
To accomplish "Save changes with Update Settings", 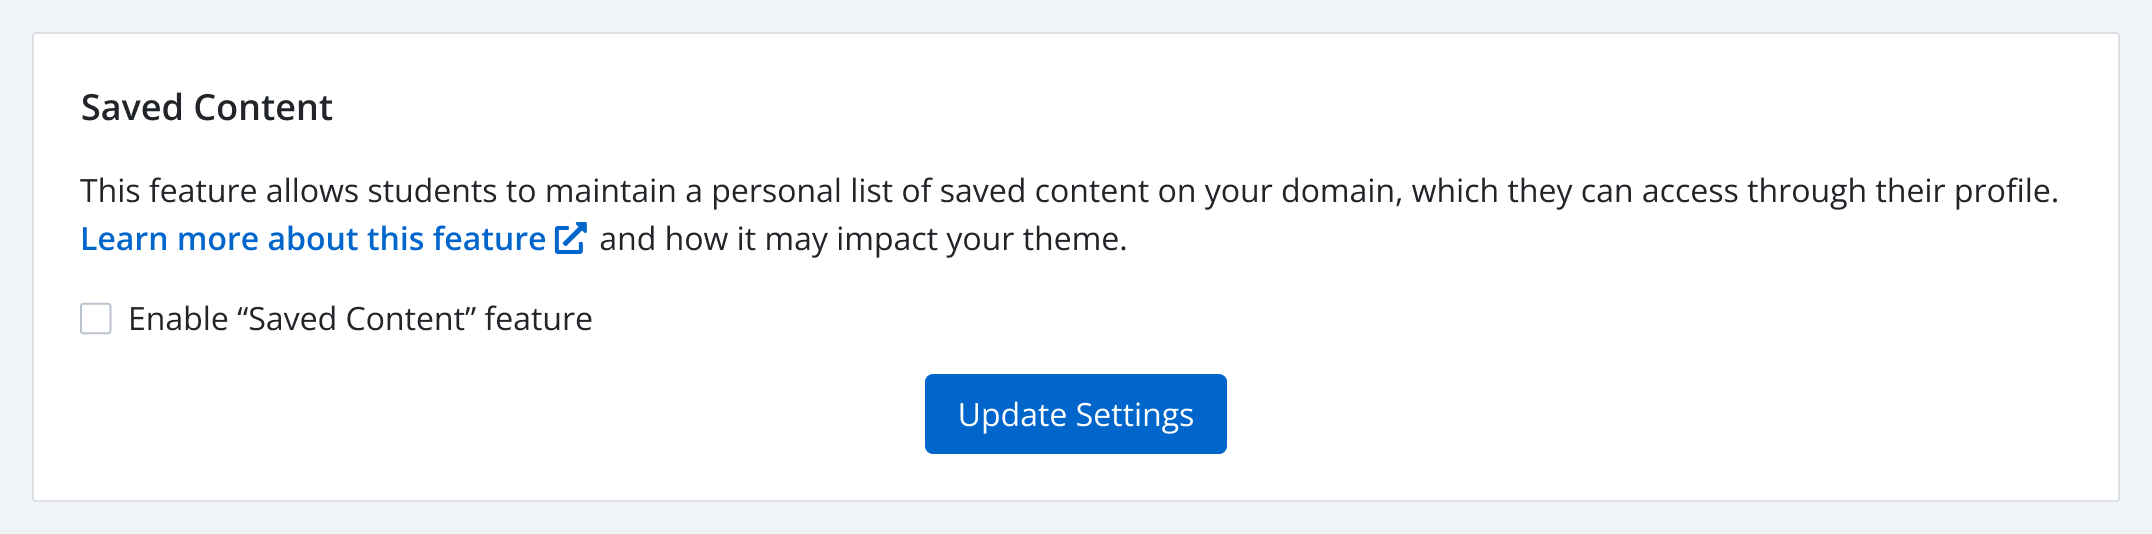I will click(x=1075, y=414).
